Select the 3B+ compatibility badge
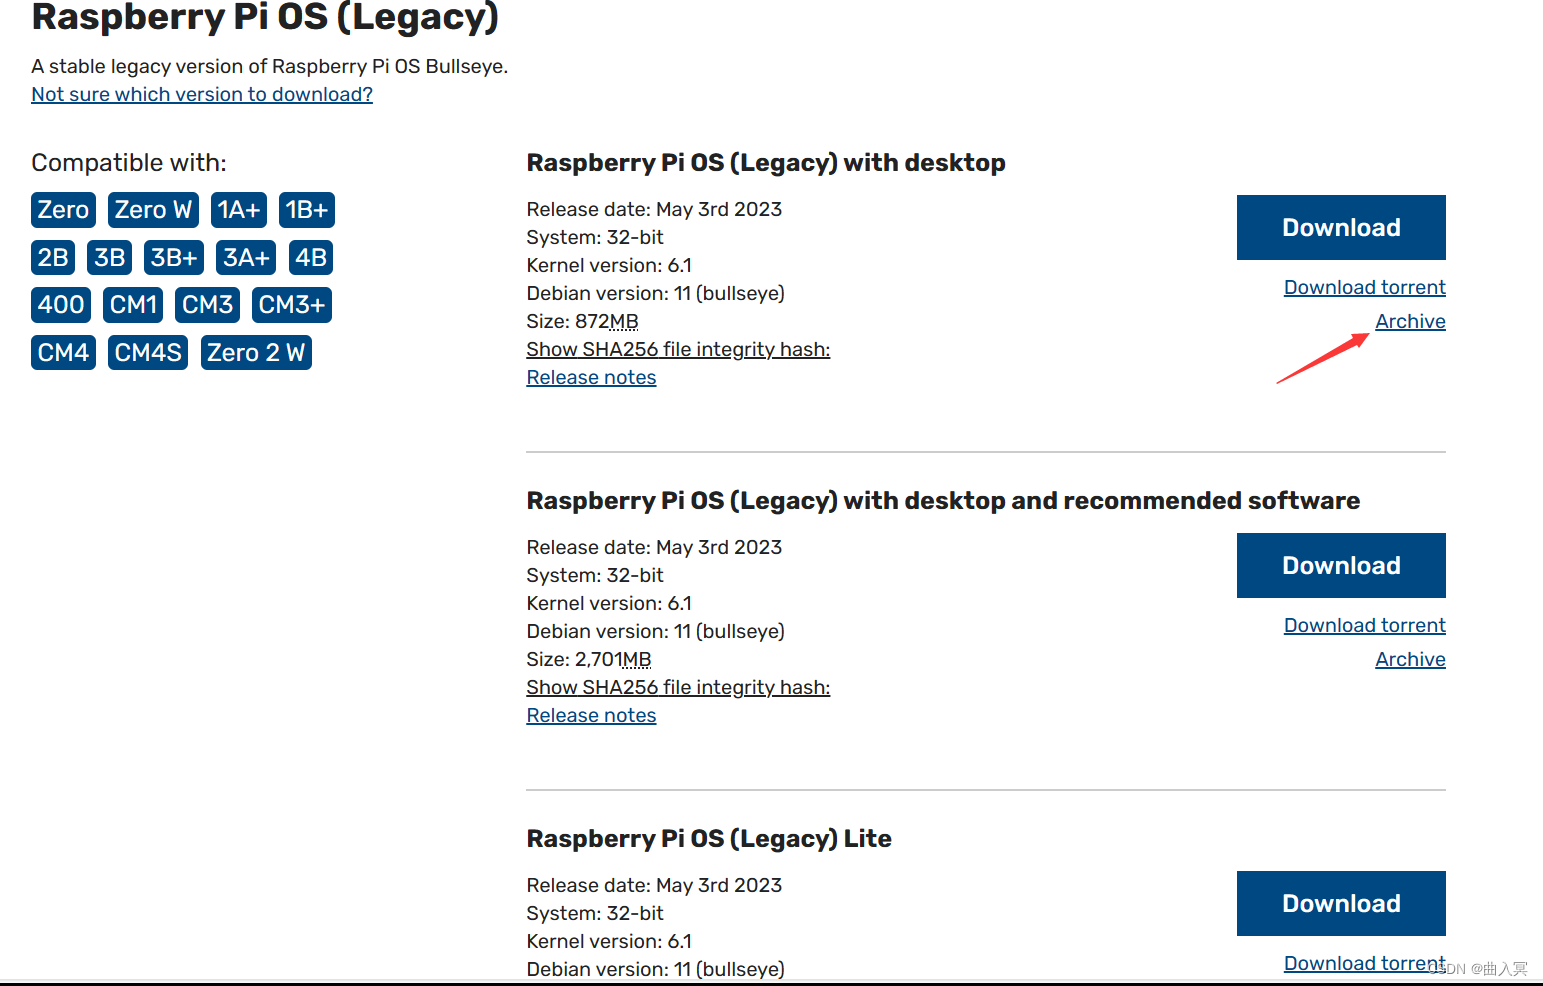This screenshot has width=1543, height=986. click(x=173, y=257)
